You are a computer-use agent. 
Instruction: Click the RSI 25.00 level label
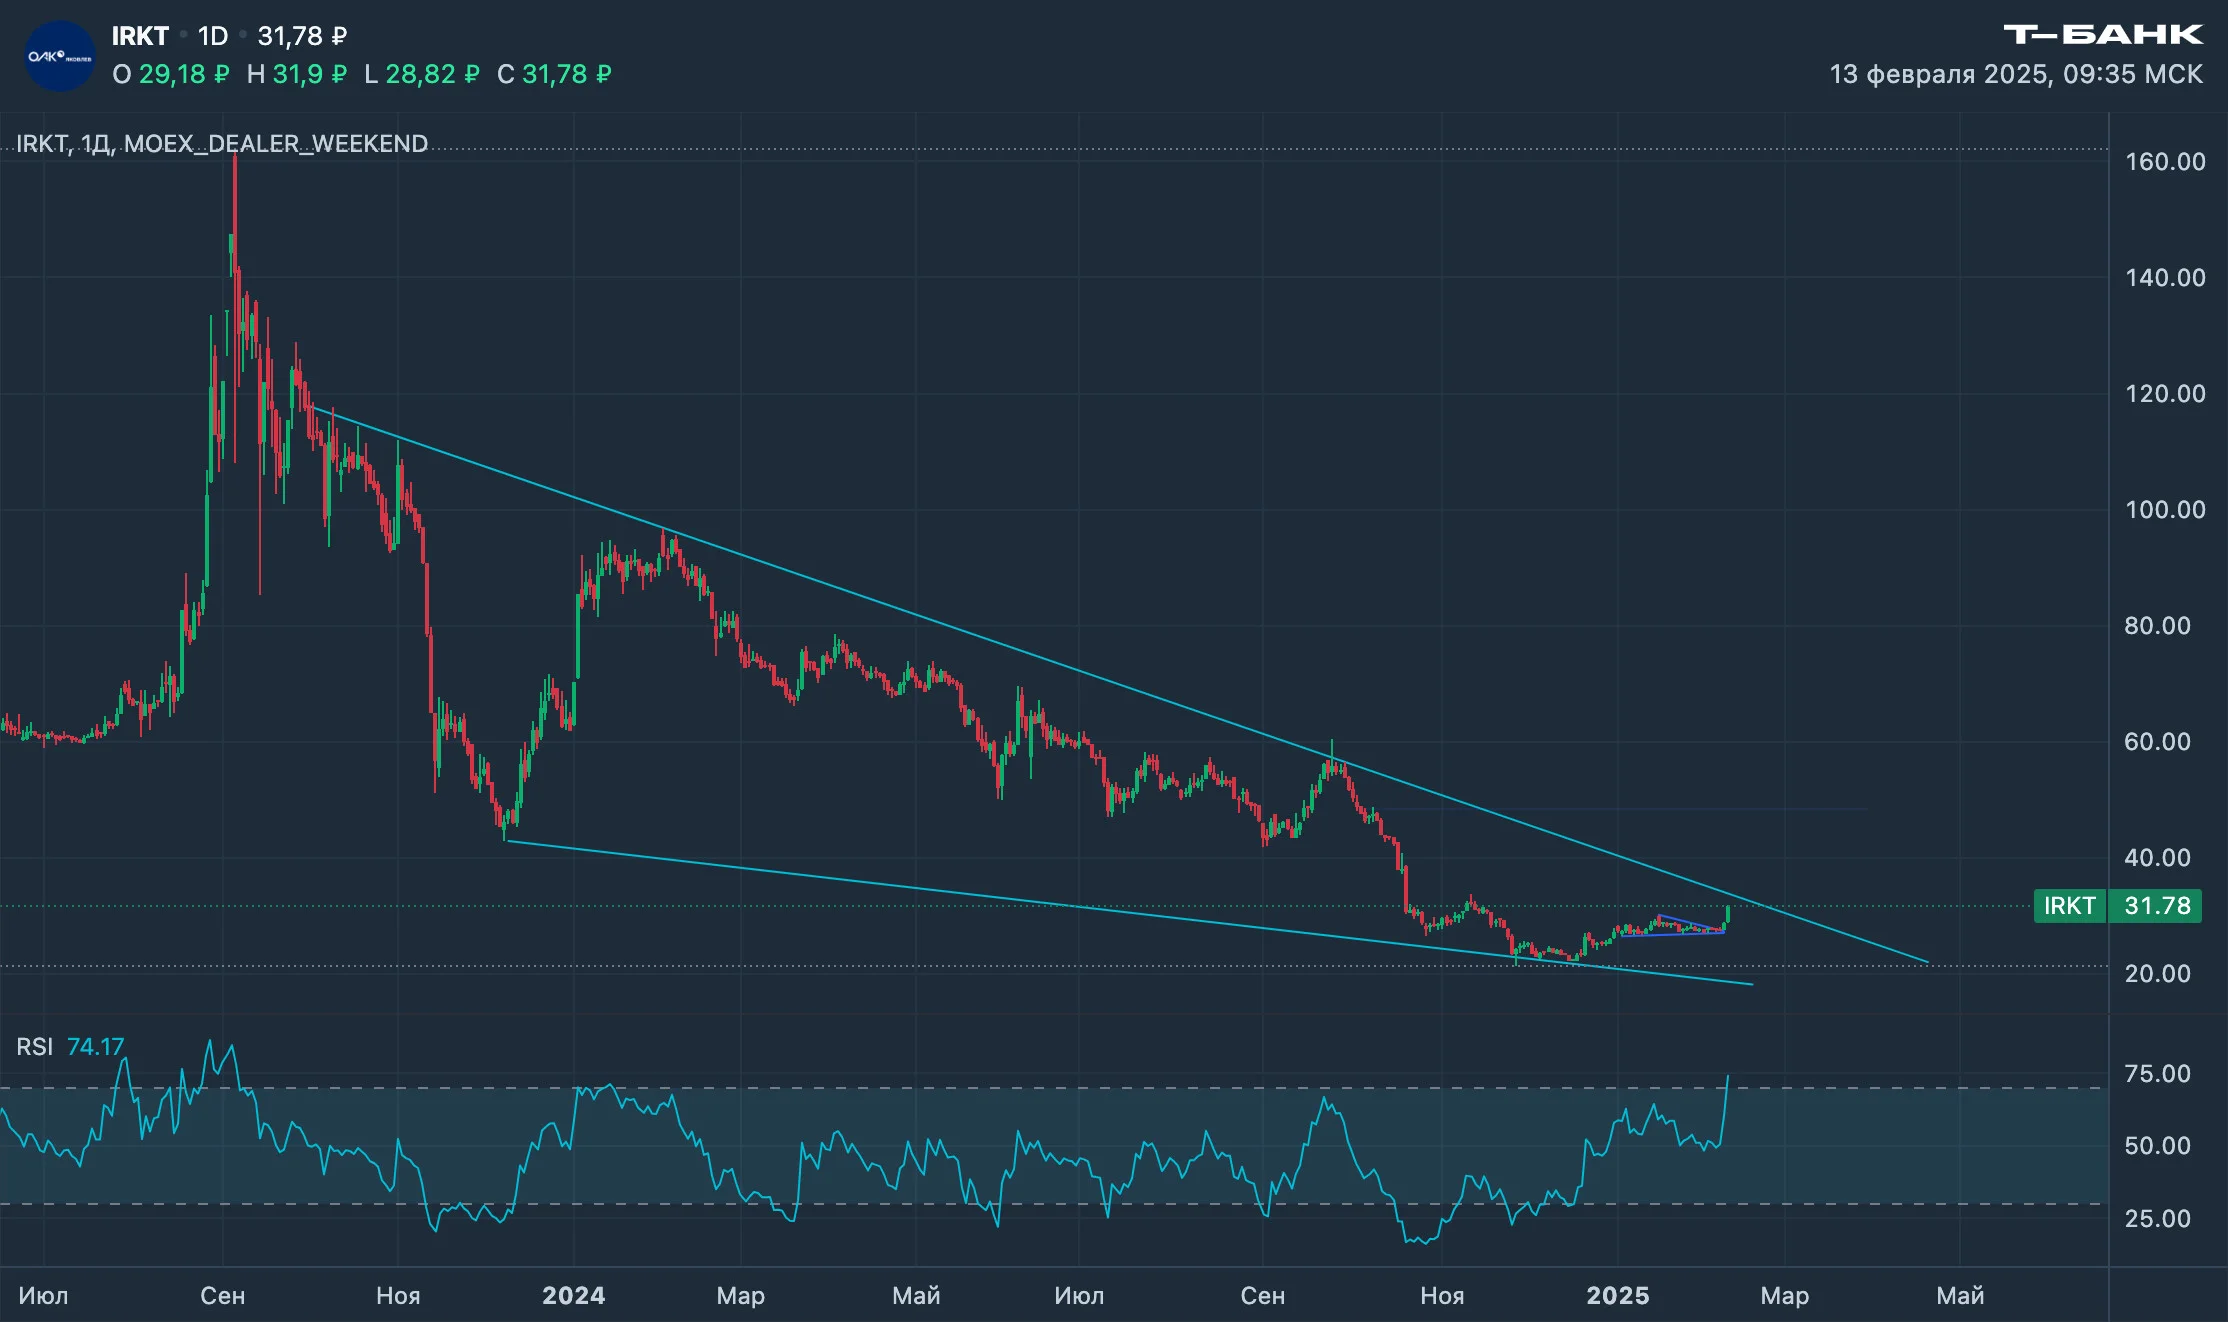tap(2157, 1219)
